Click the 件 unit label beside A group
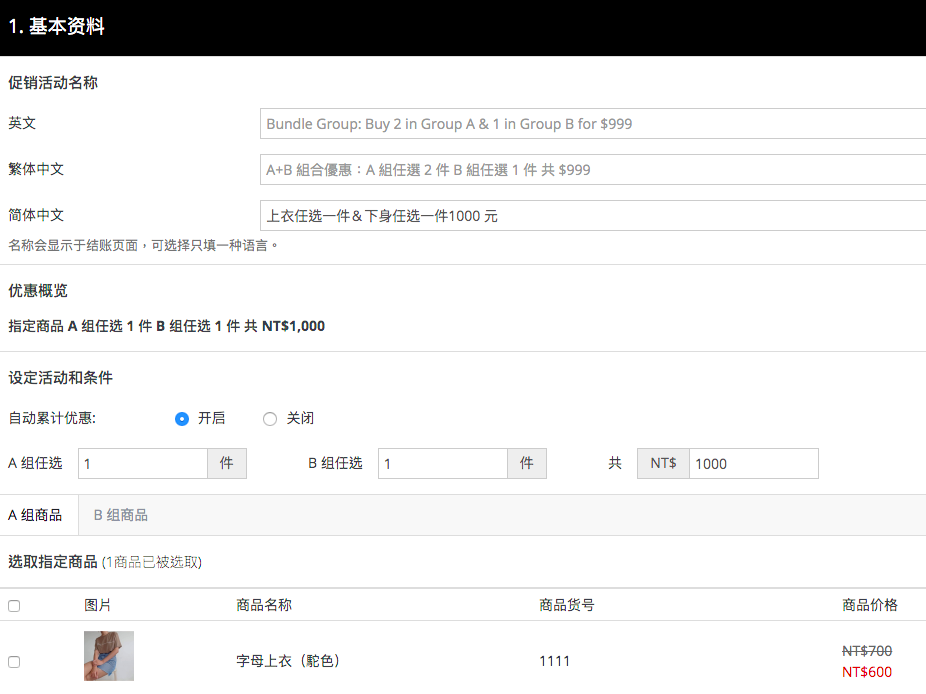The width and height of the screenshot is (926, 694). [x=227, y=464]
